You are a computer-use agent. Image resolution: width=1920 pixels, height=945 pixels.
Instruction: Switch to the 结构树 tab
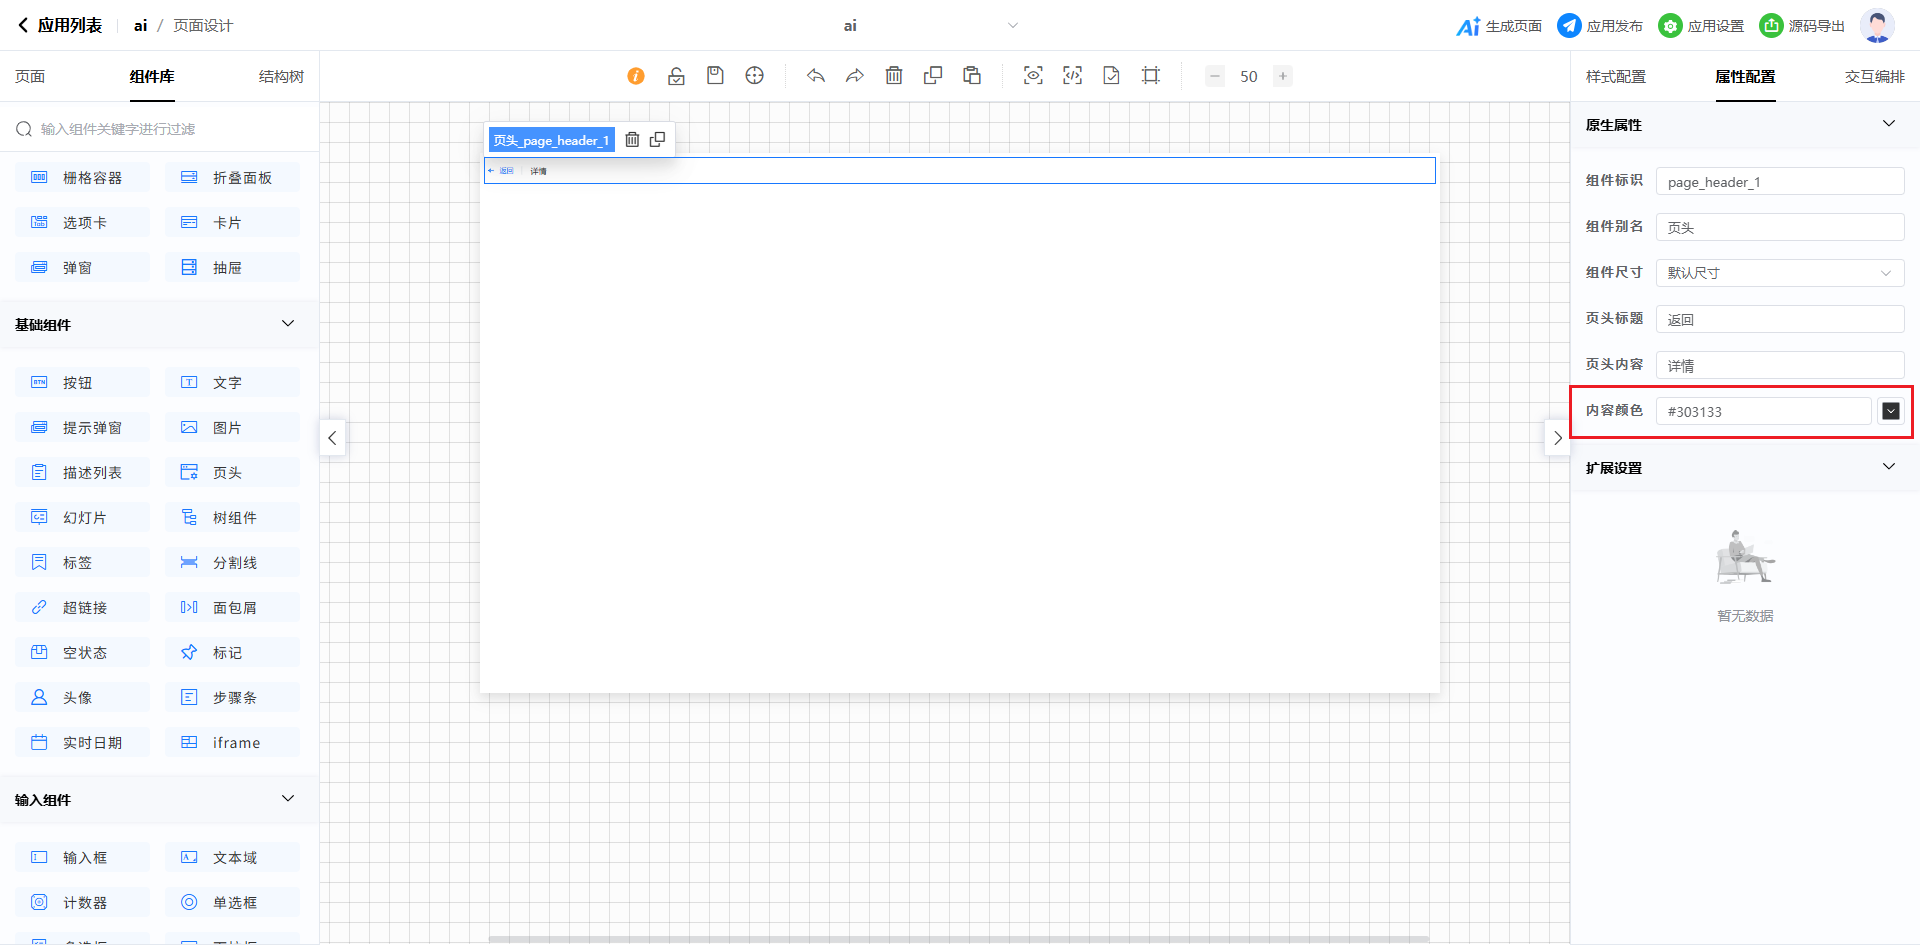pyautogui.click(x=281, y=77)
